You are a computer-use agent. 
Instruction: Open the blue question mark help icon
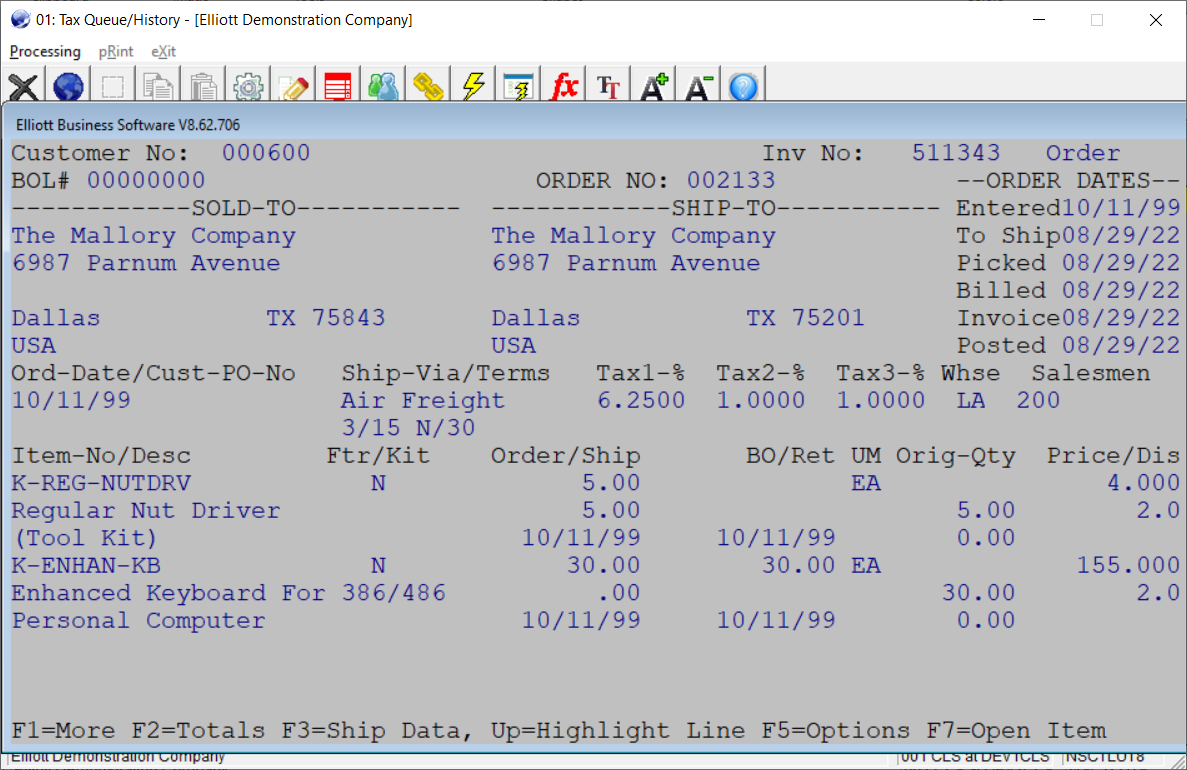[743, 86]
